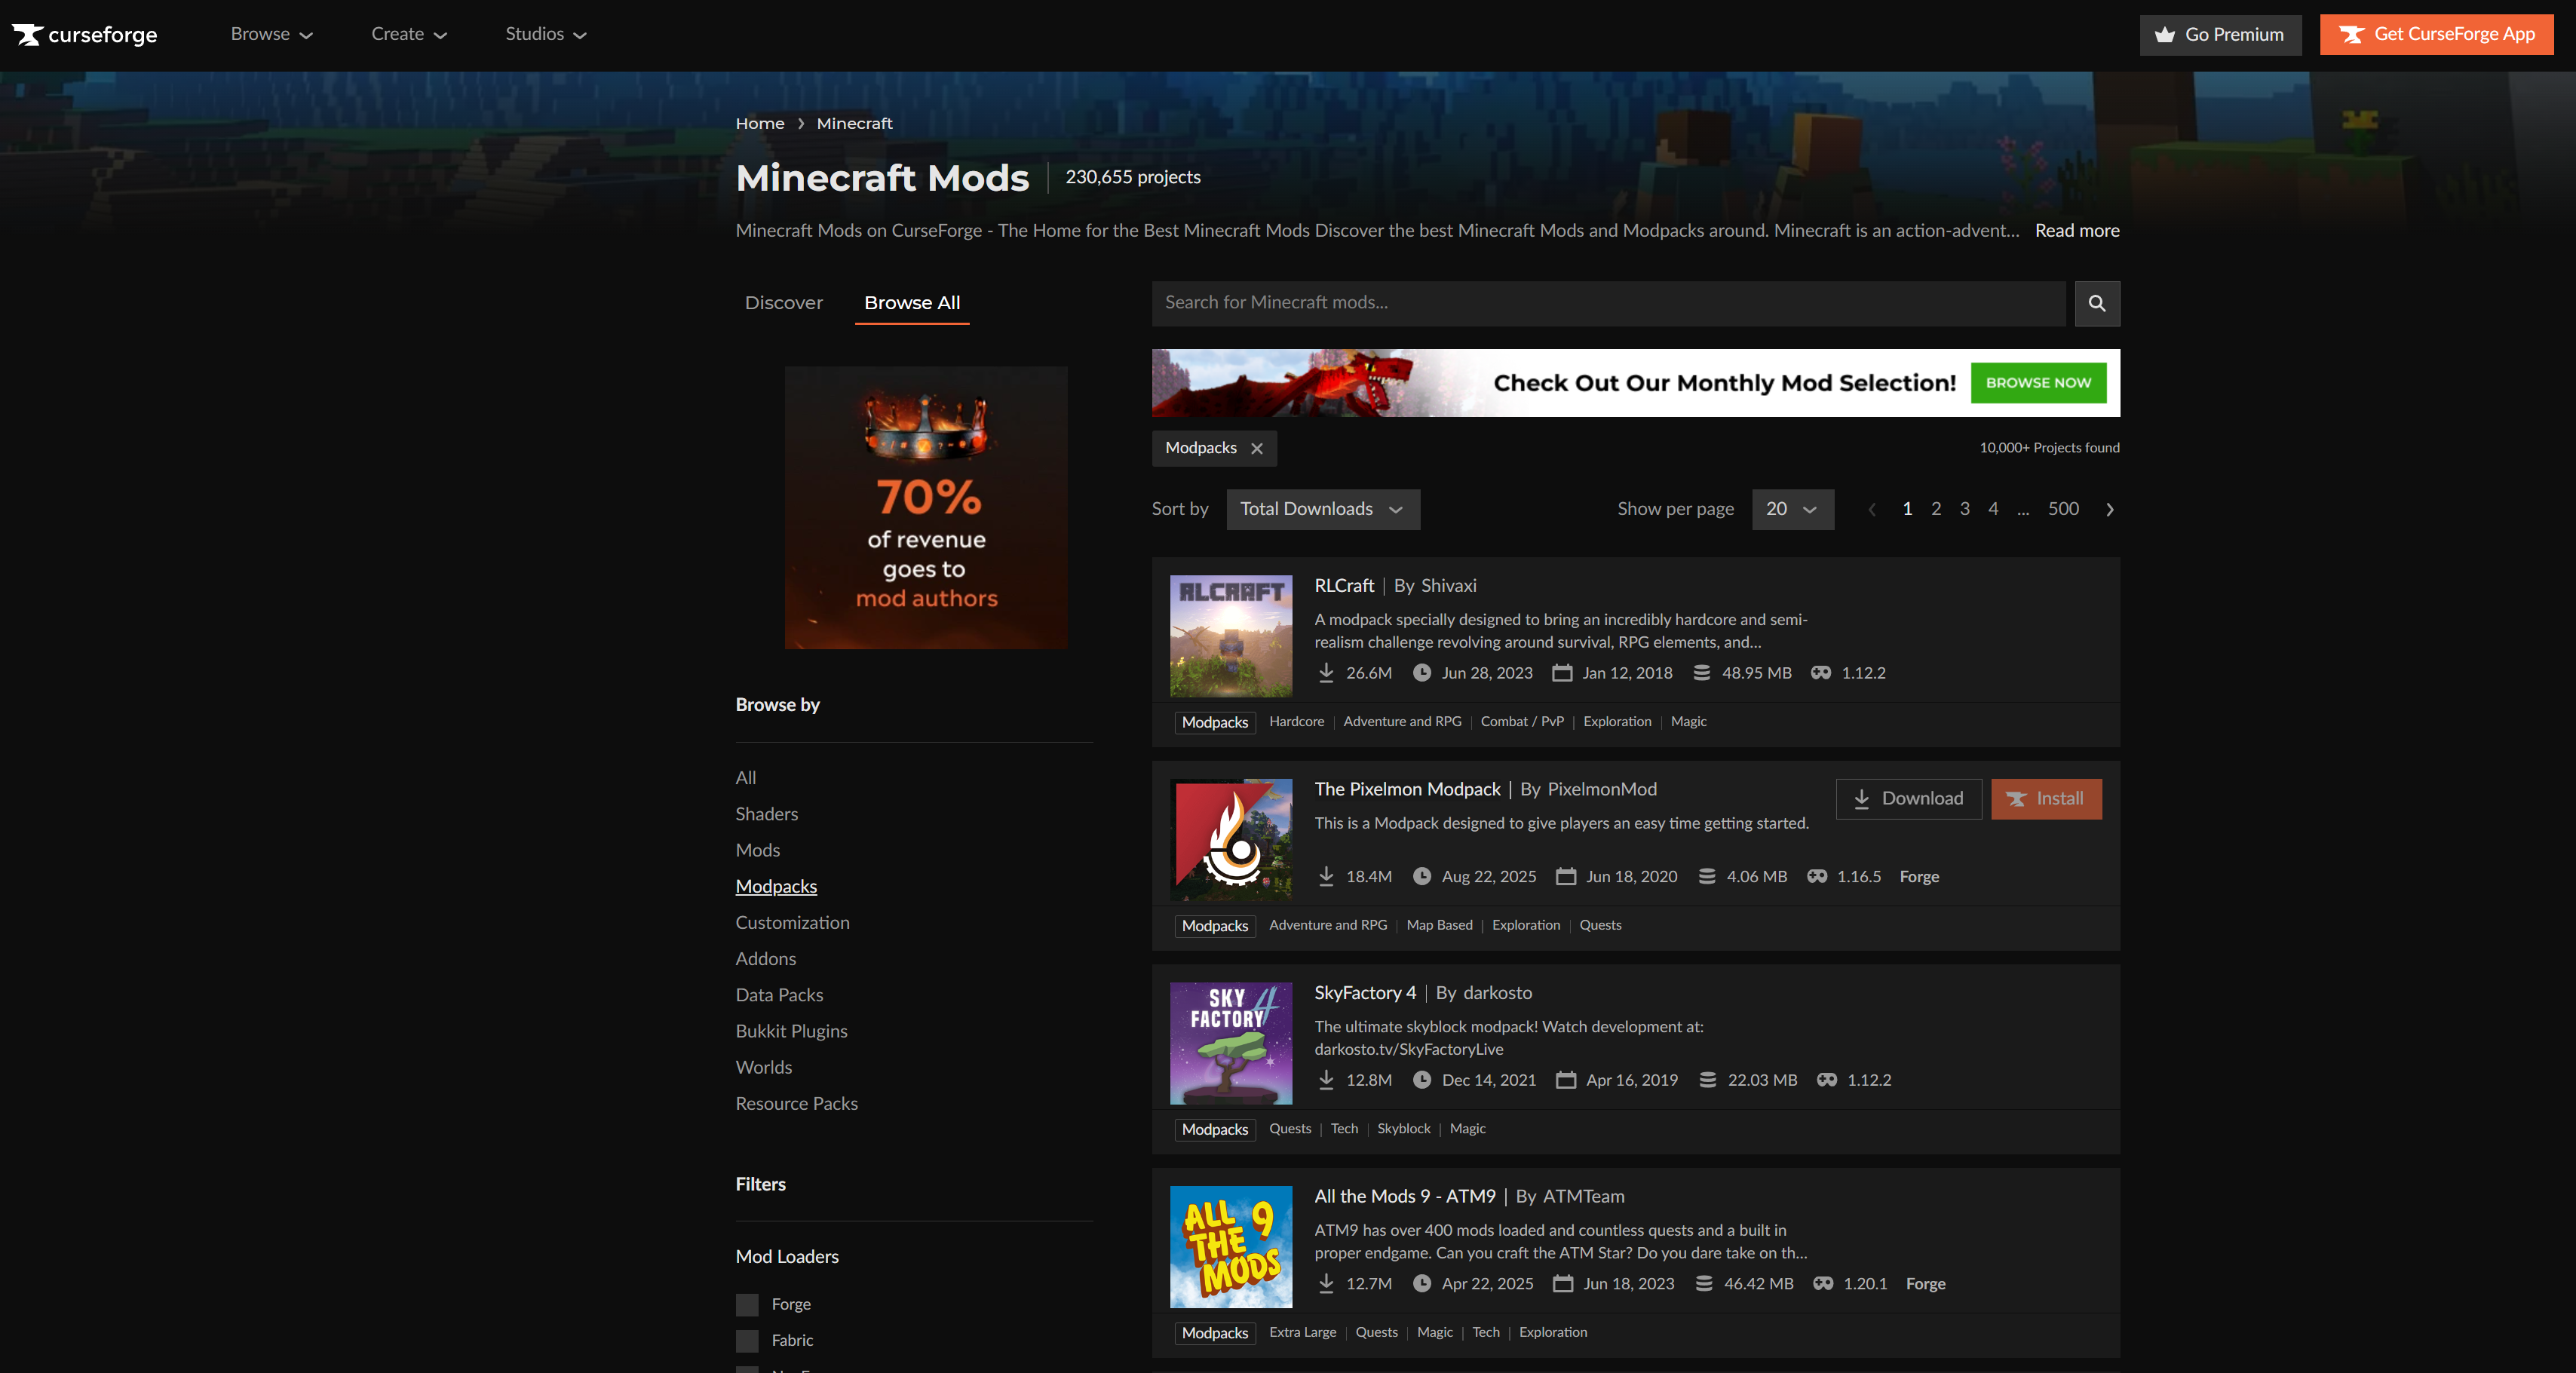
Task: Click Pixelmon download count icon
Action: point(1326,876)
